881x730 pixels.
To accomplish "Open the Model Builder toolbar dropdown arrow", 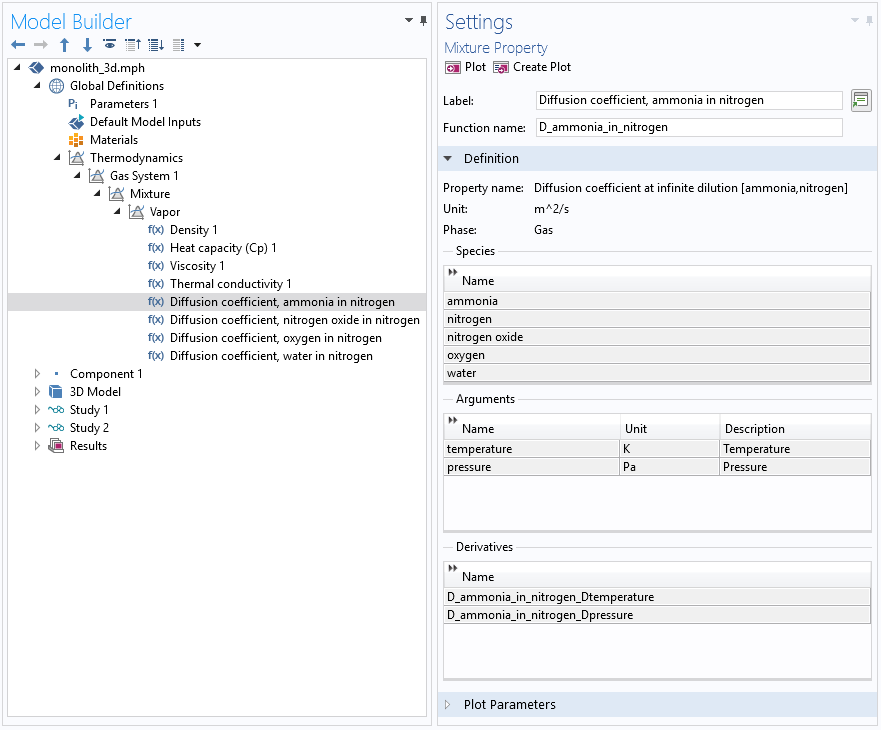I will pyautogui.click(x=197, y=45).
